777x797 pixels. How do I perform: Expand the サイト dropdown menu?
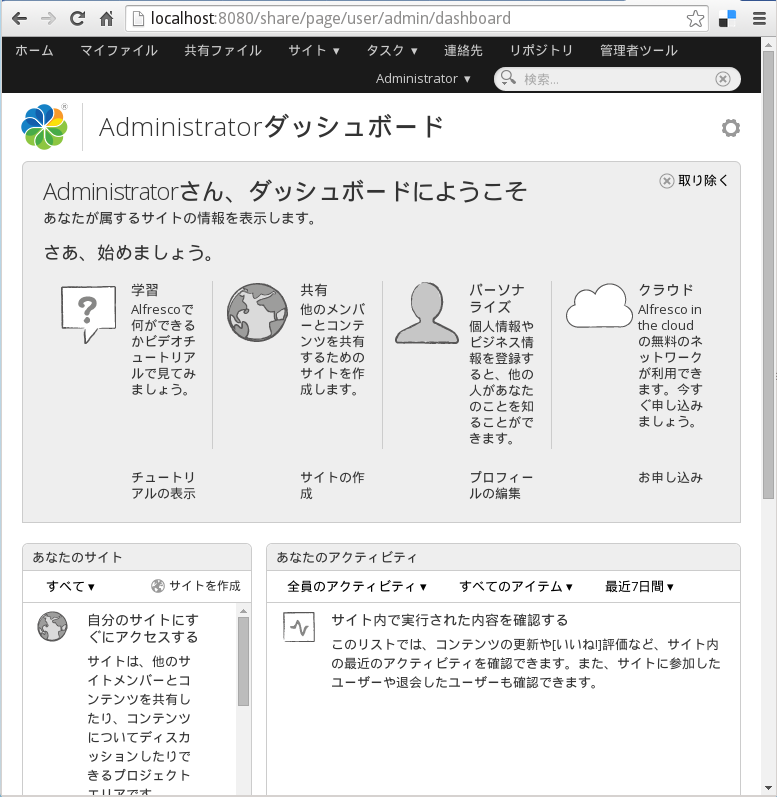coord(314,50)
